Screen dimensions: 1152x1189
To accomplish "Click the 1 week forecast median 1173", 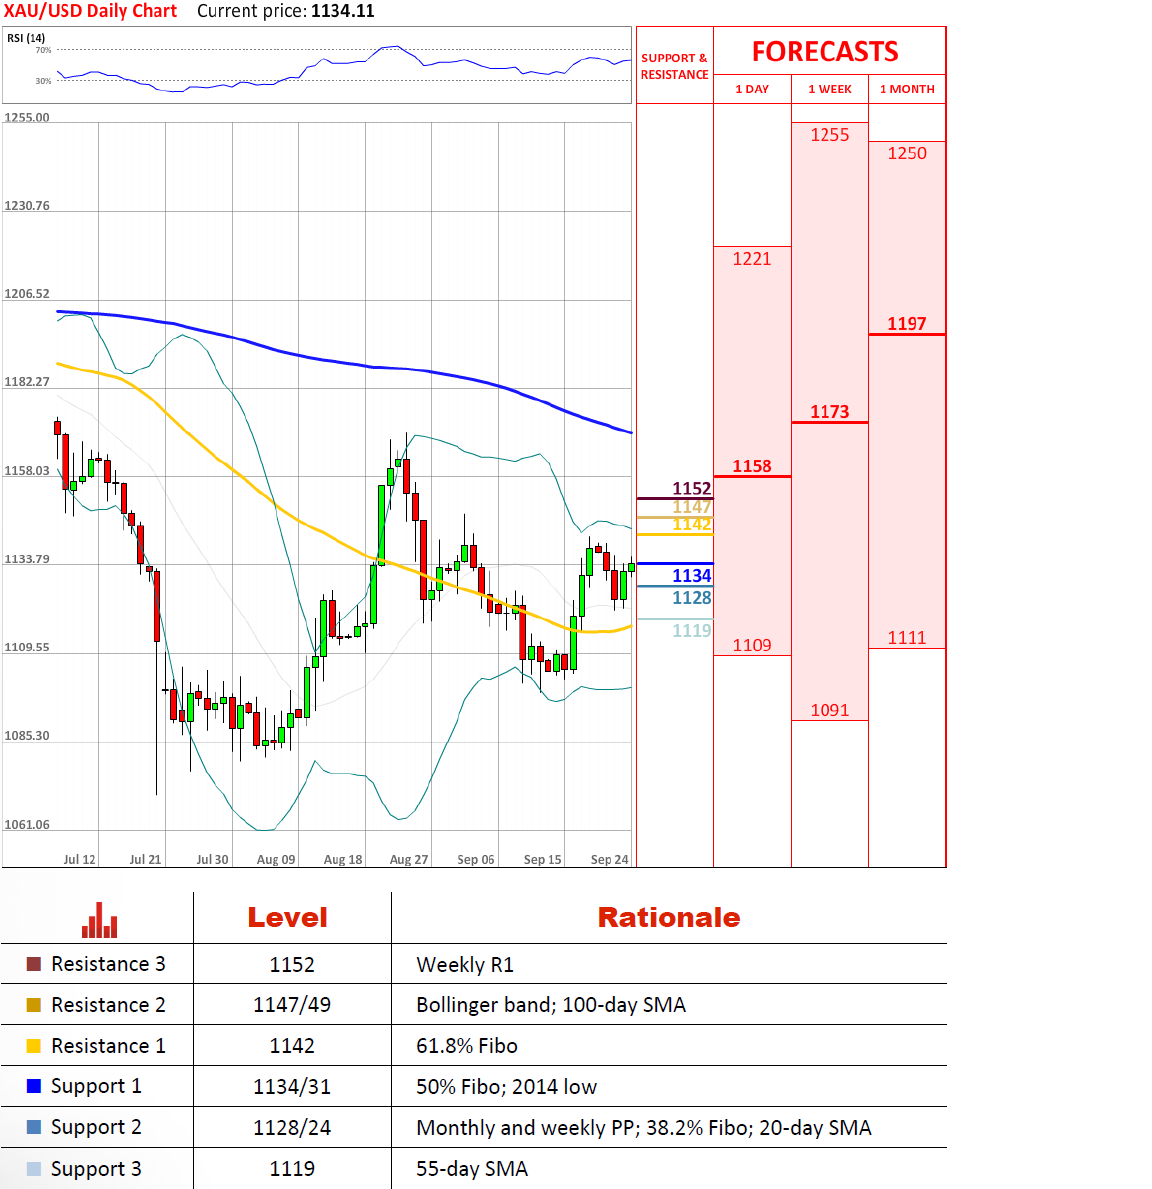I will pyautogui.click(x=830, y=412).
